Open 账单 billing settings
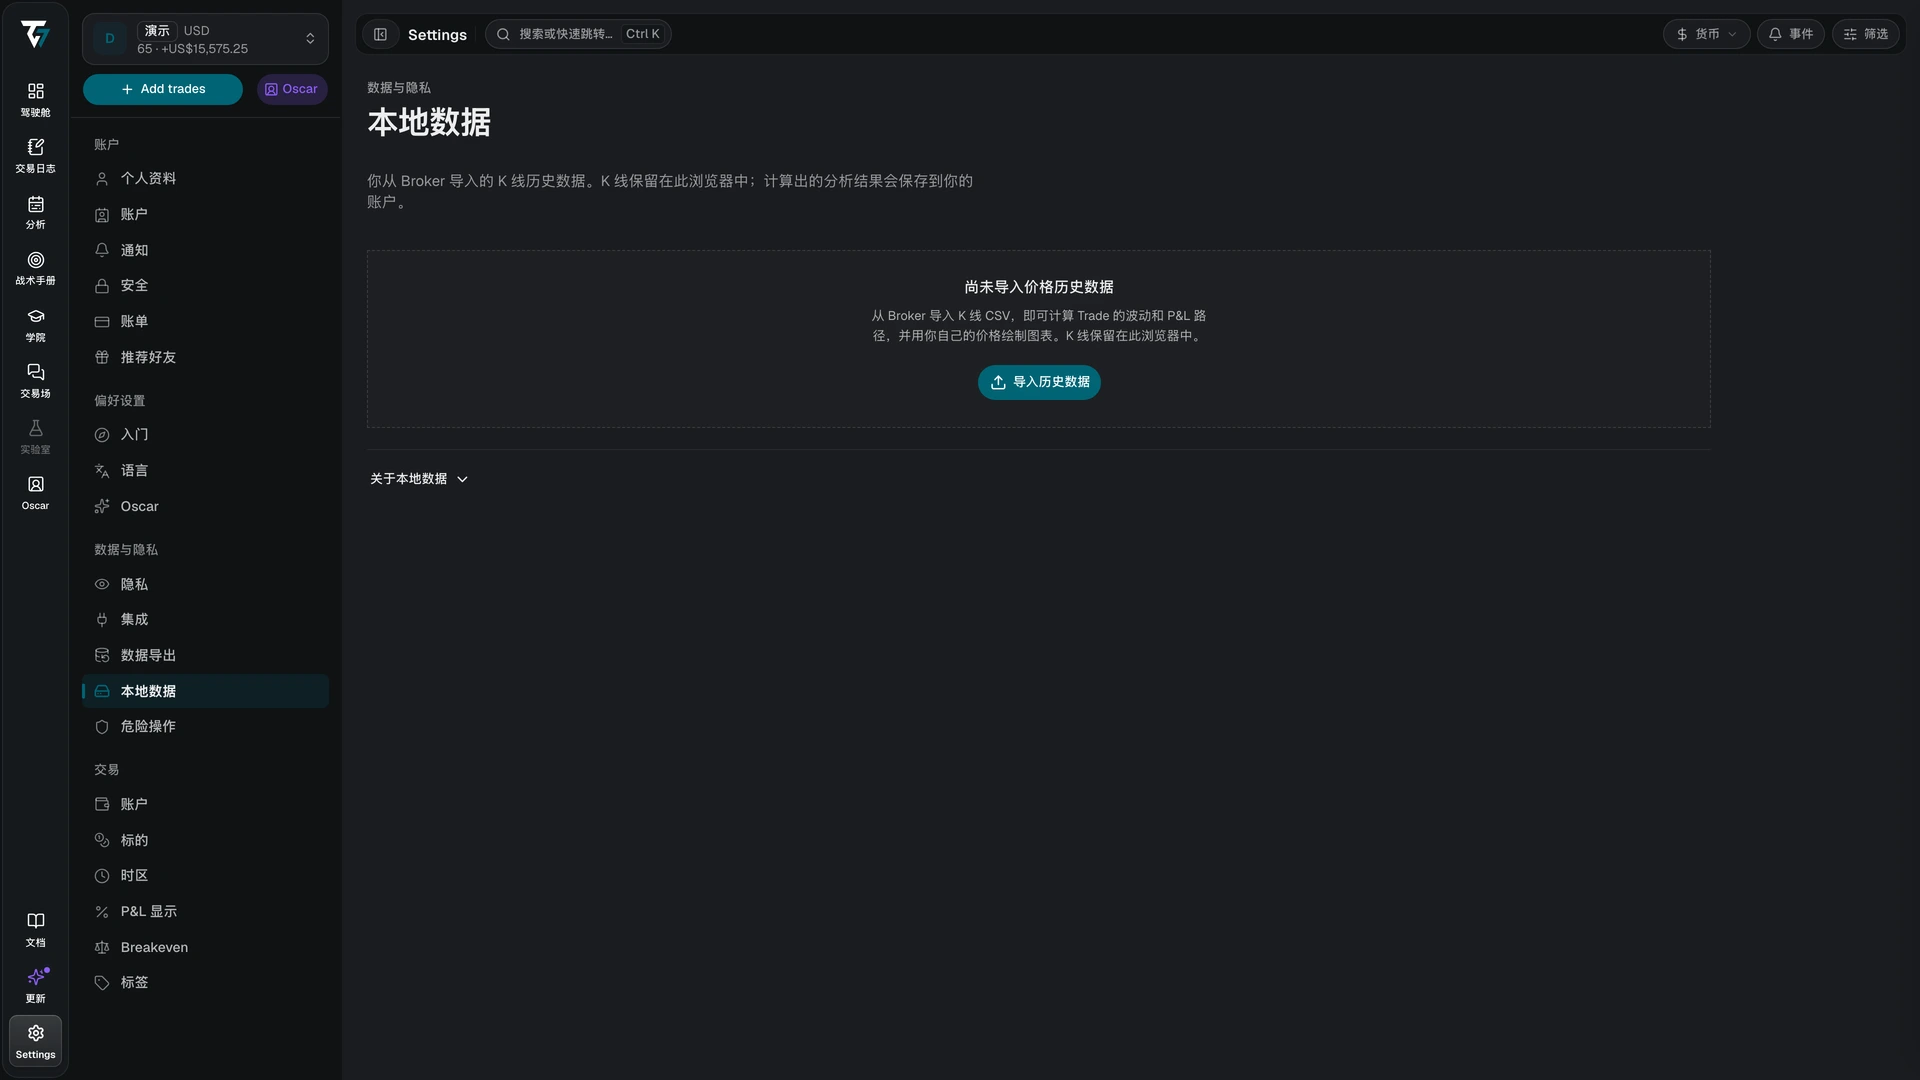 205,321
